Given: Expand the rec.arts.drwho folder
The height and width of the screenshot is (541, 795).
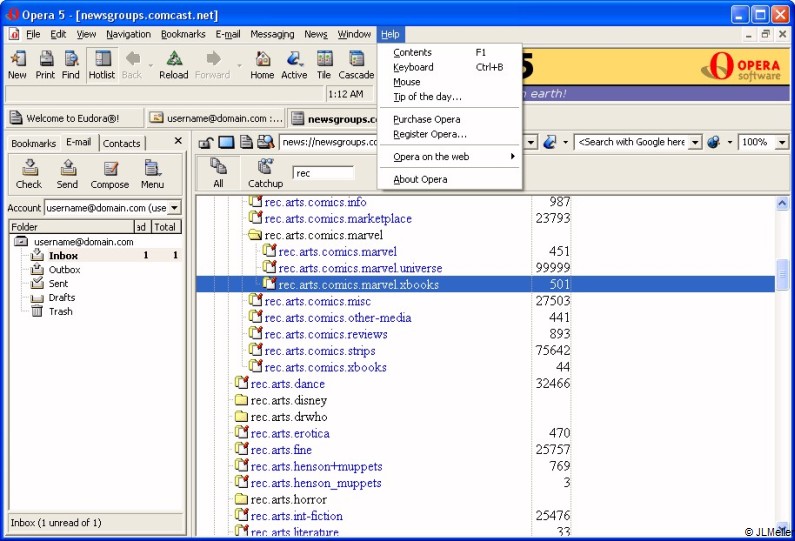Looking at the screenshot, I should pos(241,417).
